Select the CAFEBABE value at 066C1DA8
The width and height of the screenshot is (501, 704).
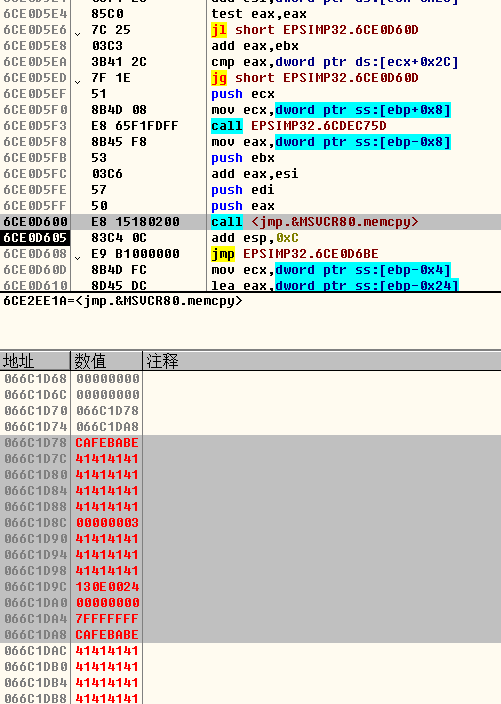tap(107, 635)
